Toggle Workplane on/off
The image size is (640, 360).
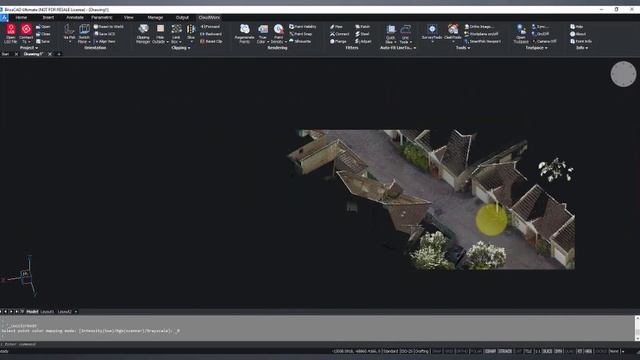pyautogui.click(x=481, y=34)
